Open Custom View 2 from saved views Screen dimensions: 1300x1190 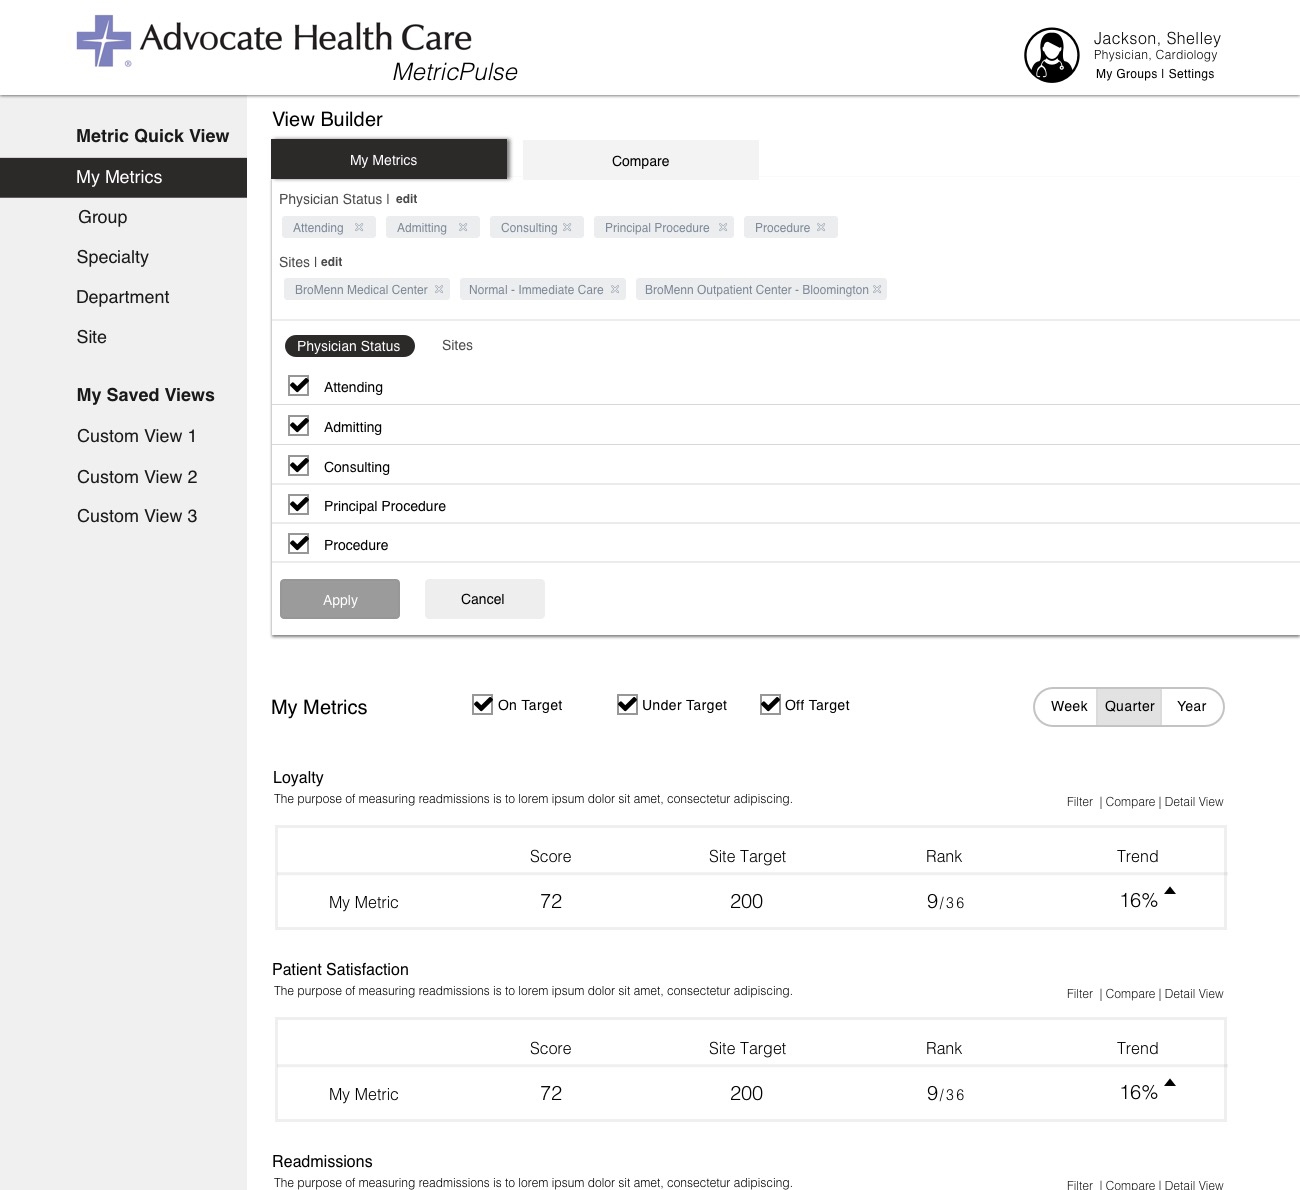pos(137,477)
